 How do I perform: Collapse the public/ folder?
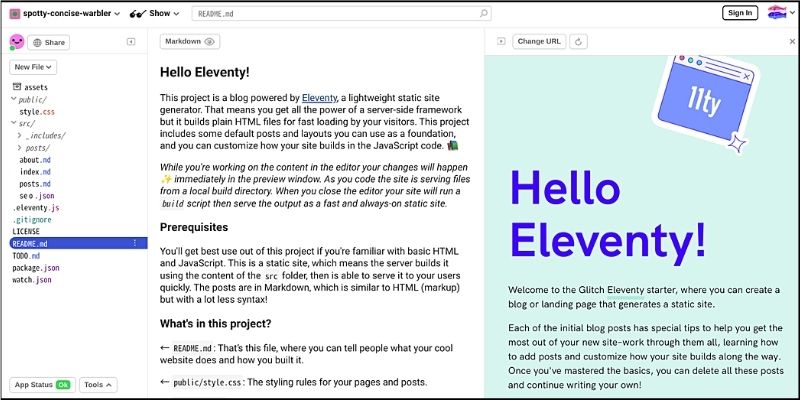point(29,99)
